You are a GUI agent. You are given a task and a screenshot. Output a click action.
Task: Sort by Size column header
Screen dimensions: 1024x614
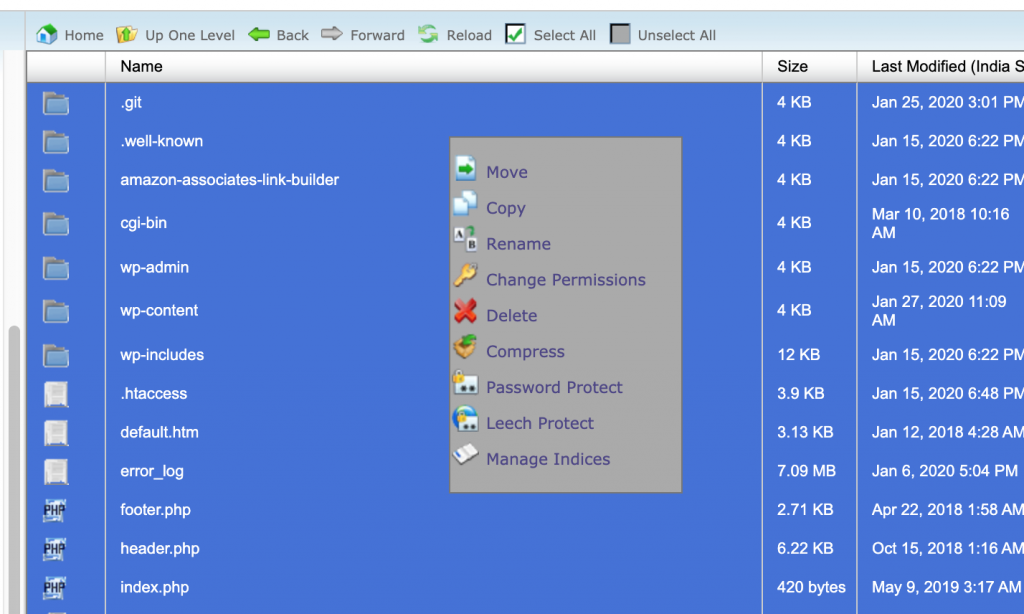point(792,66)
